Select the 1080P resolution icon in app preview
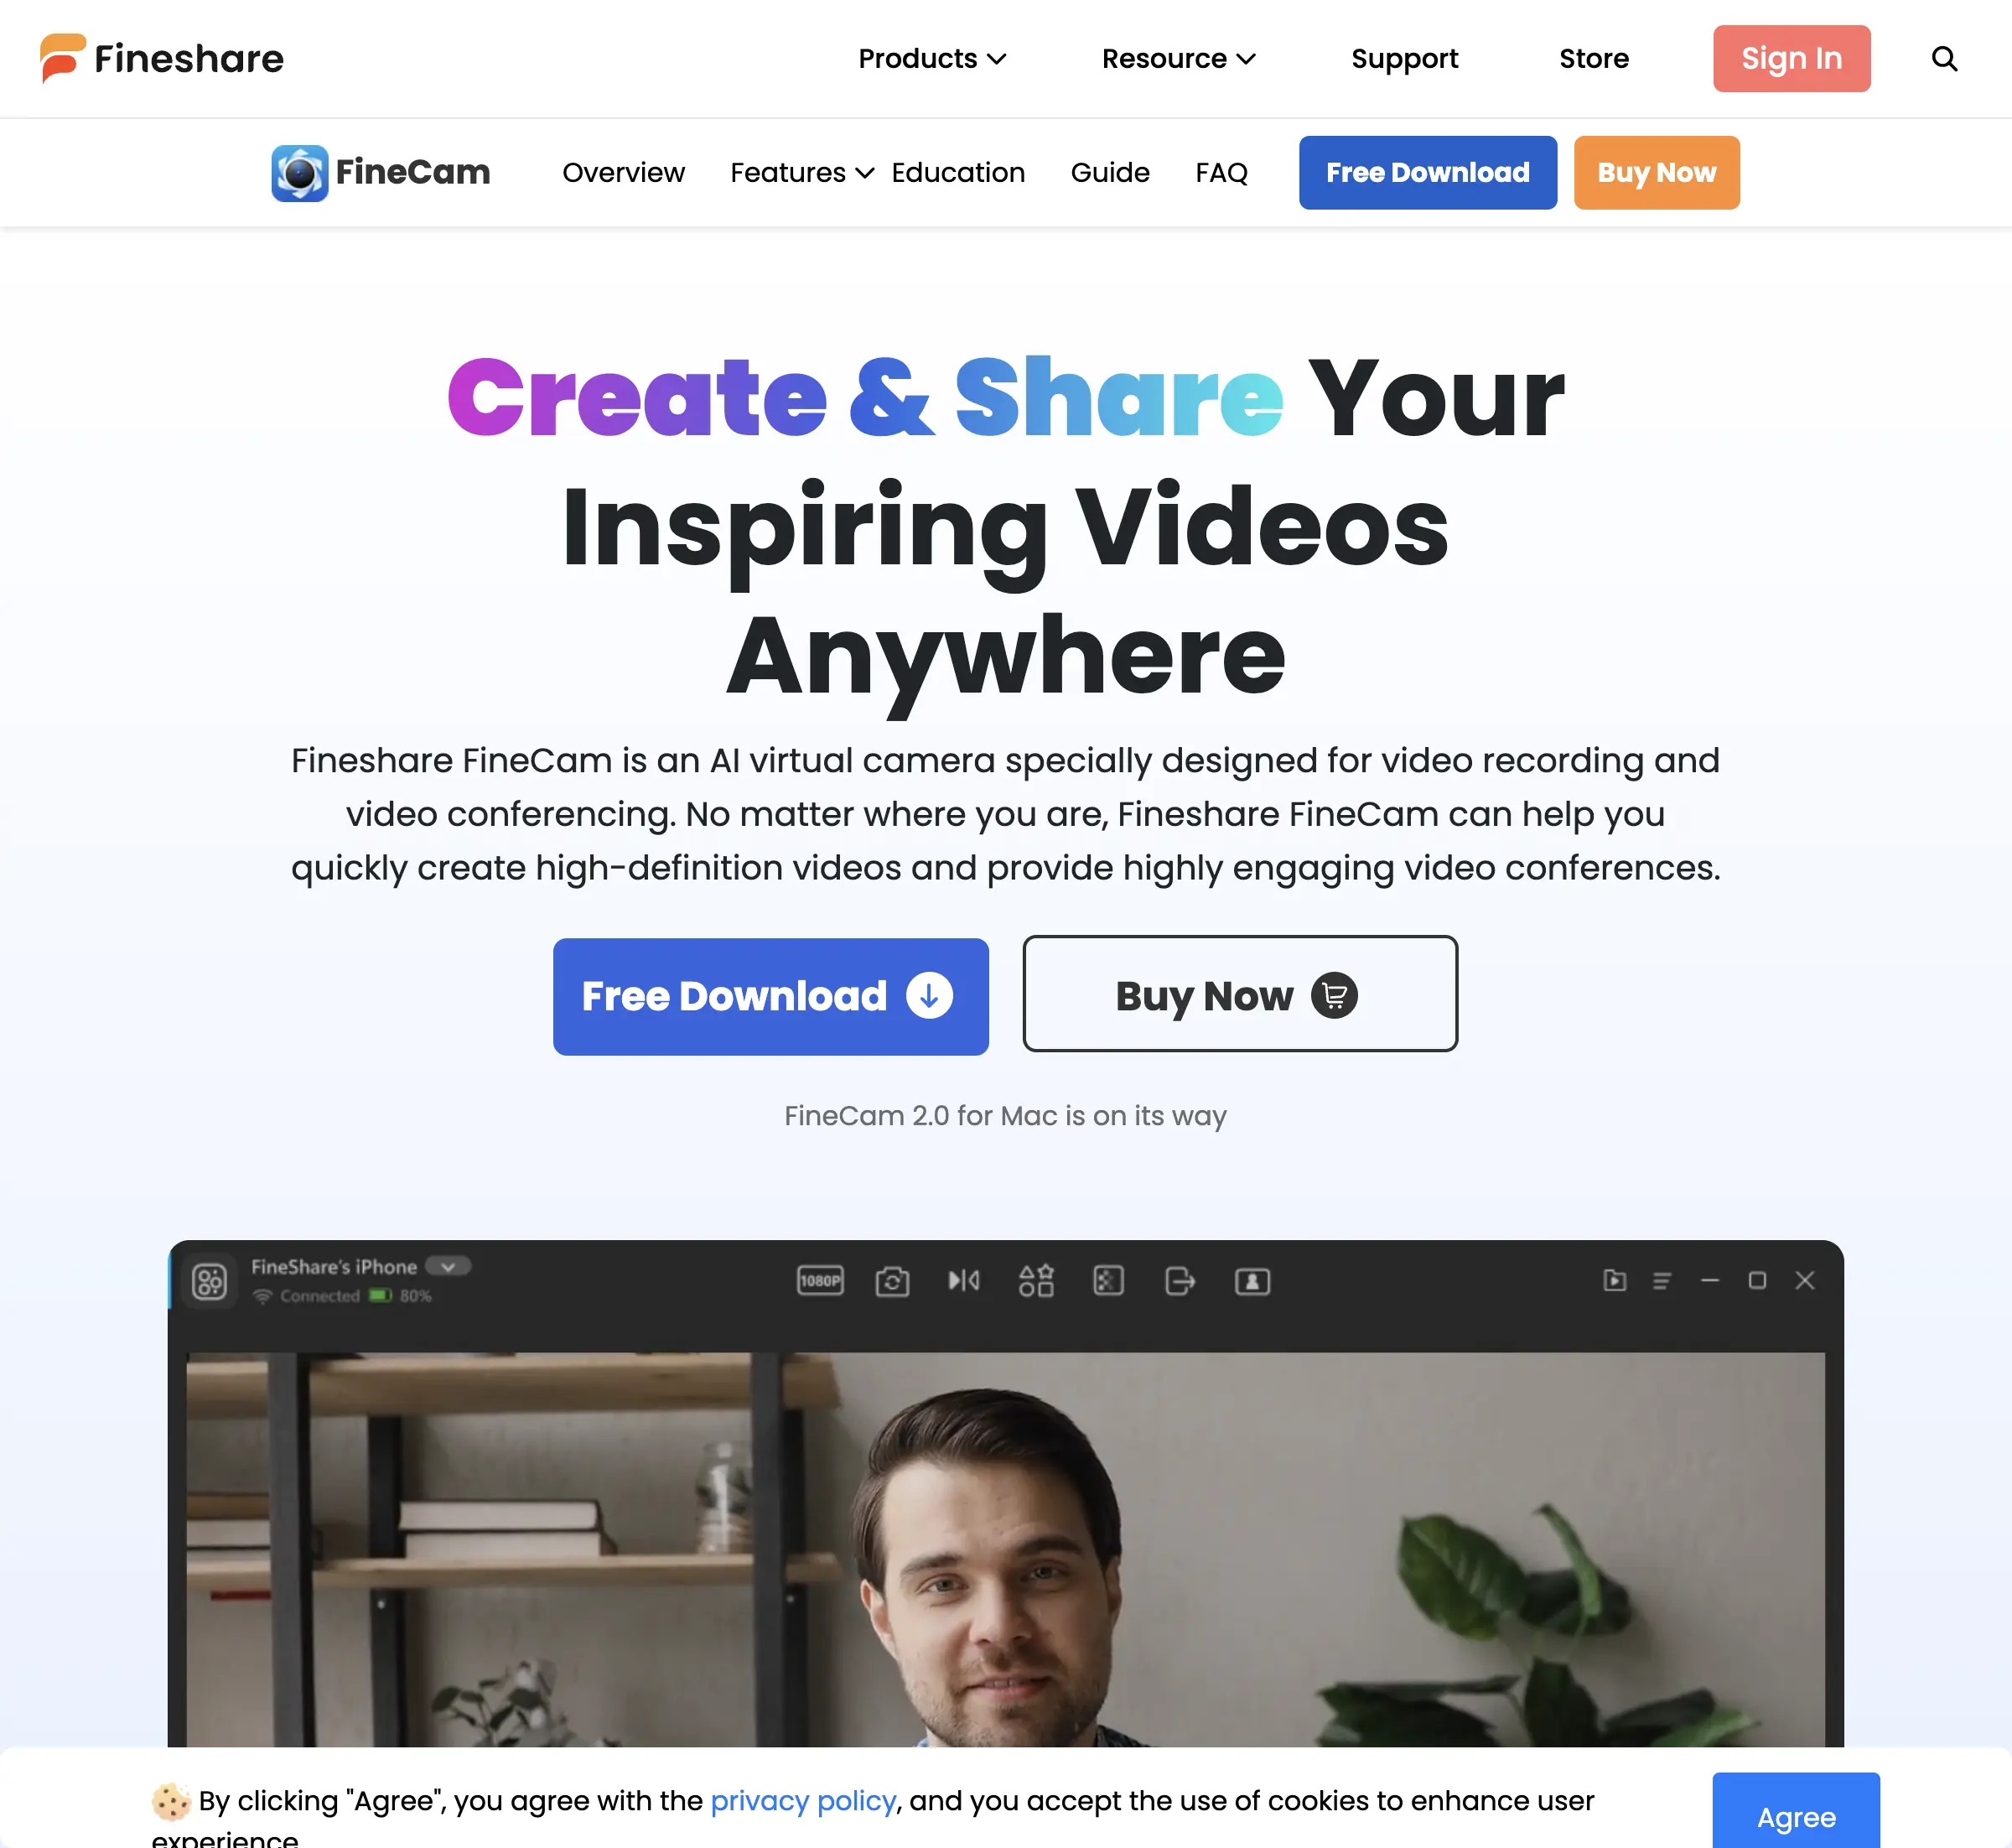The width and height of the screenshot is (2012, 1848). coord(820,1280)
